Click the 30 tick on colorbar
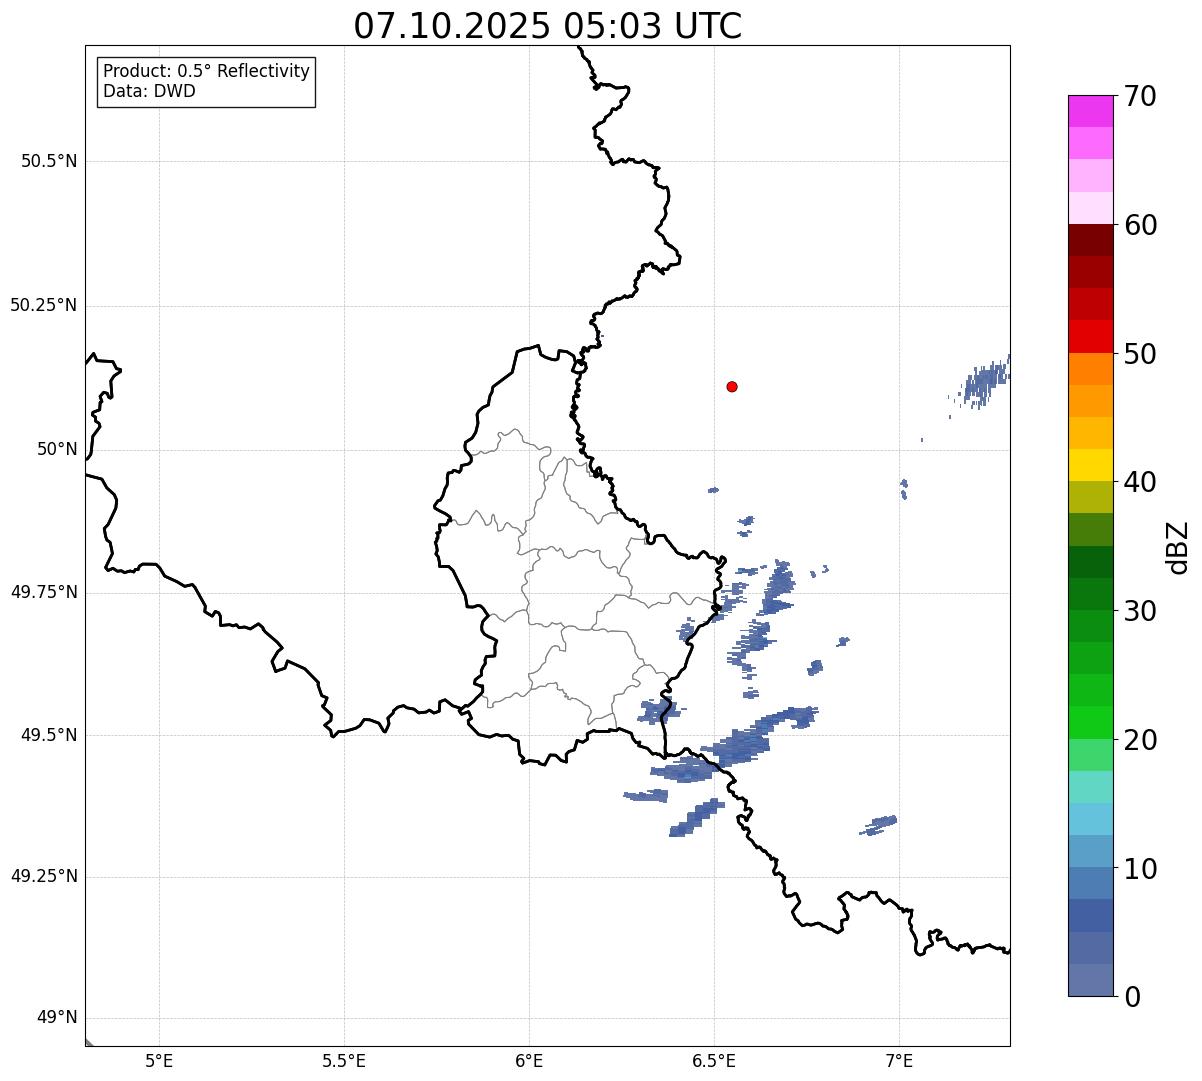 [1141, 611]
